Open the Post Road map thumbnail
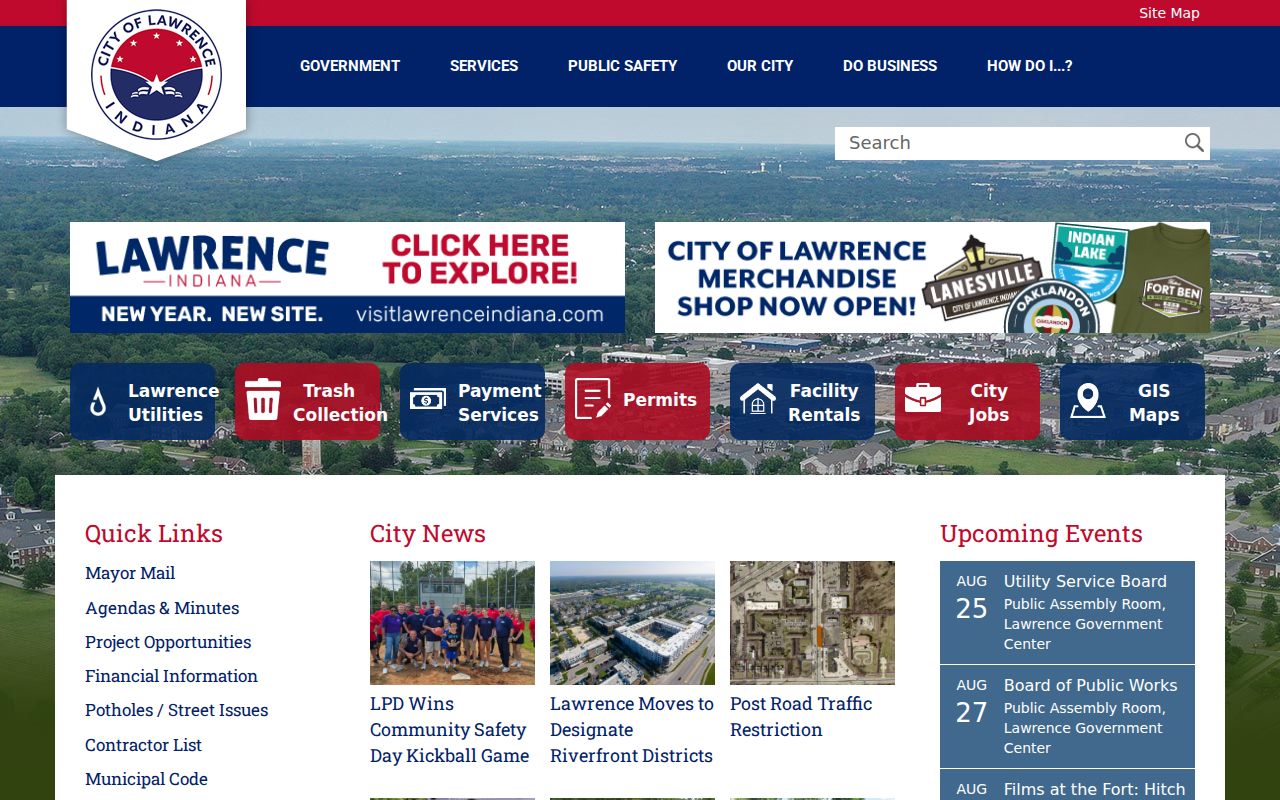Image resolution: width=1280 pixels, height=800 pixels. (812, 623)
